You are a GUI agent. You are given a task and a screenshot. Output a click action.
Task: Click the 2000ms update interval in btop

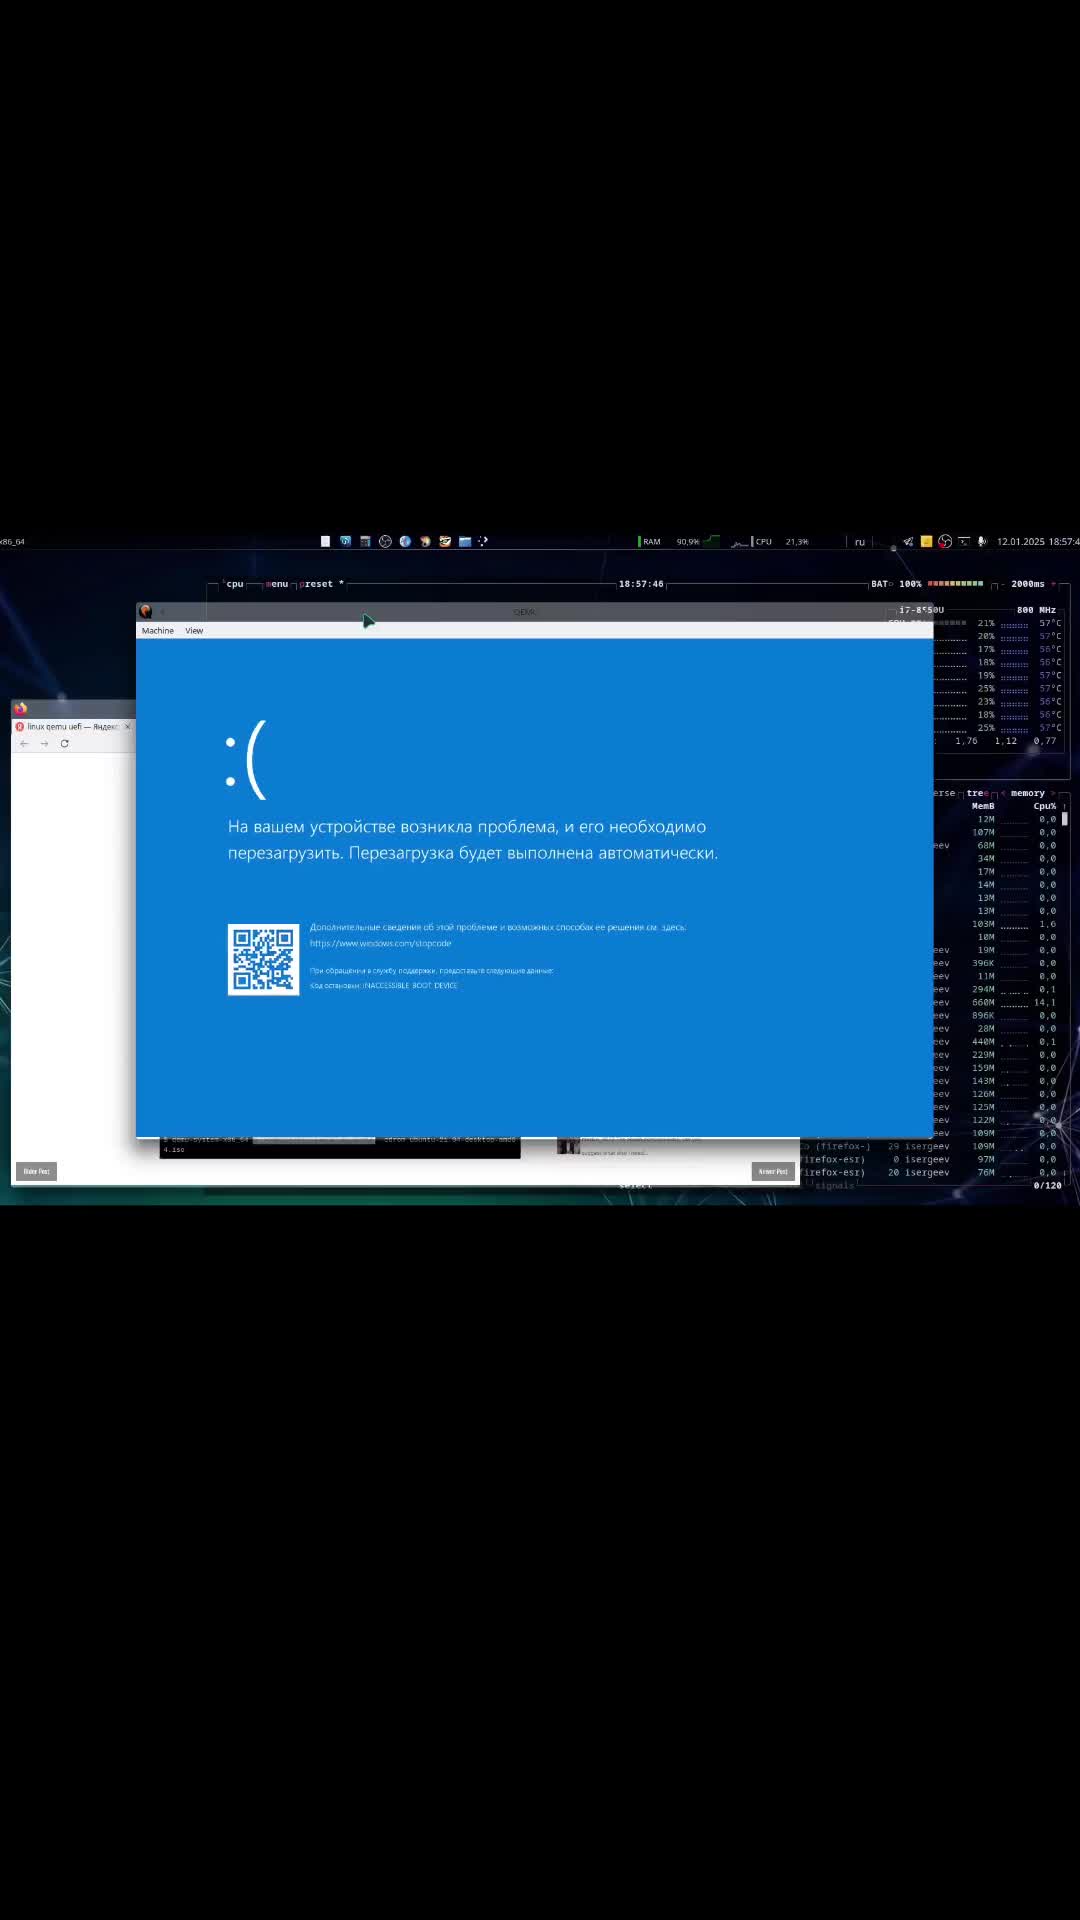(x=1028, y=584)
